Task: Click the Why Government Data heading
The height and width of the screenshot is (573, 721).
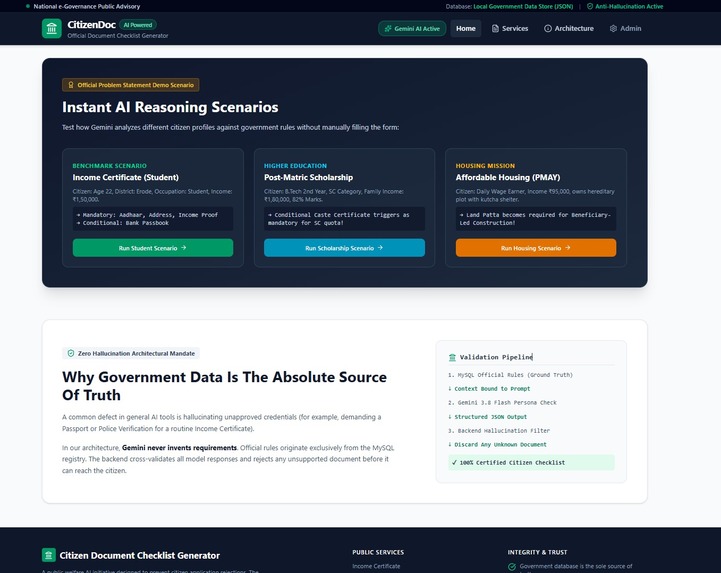Action: 224,386
